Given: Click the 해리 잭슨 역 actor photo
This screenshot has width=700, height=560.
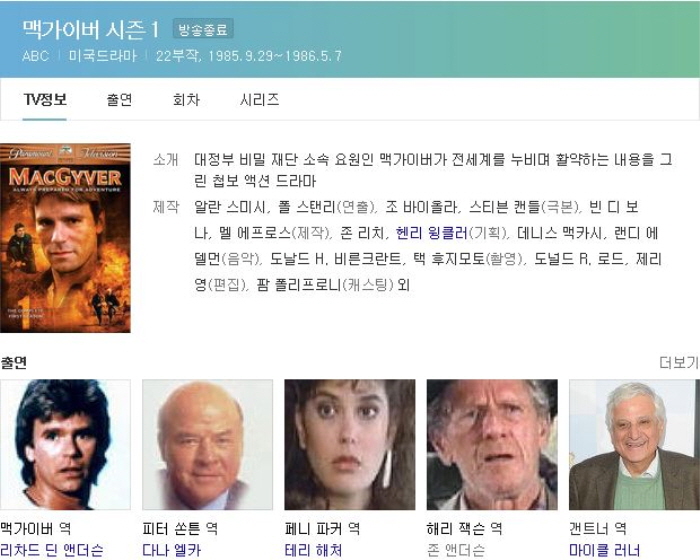Looking at the screenshot, I should point(492,445).
